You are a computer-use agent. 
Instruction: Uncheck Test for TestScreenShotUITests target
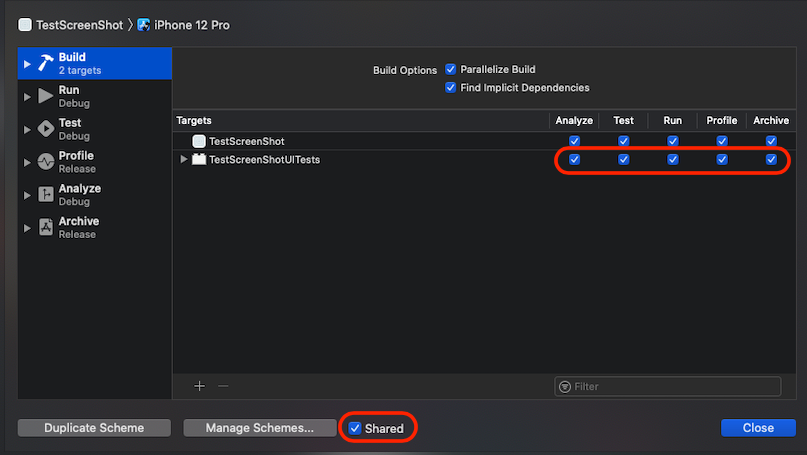(623, 160)
